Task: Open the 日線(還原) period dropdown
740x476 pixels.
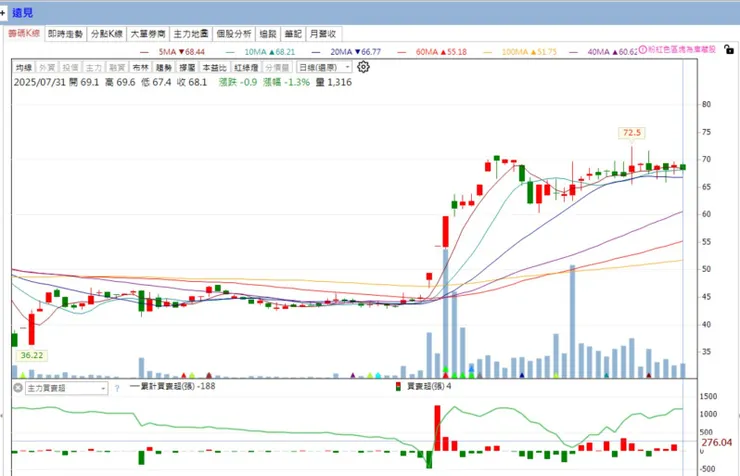Action: tap(324, 67)
